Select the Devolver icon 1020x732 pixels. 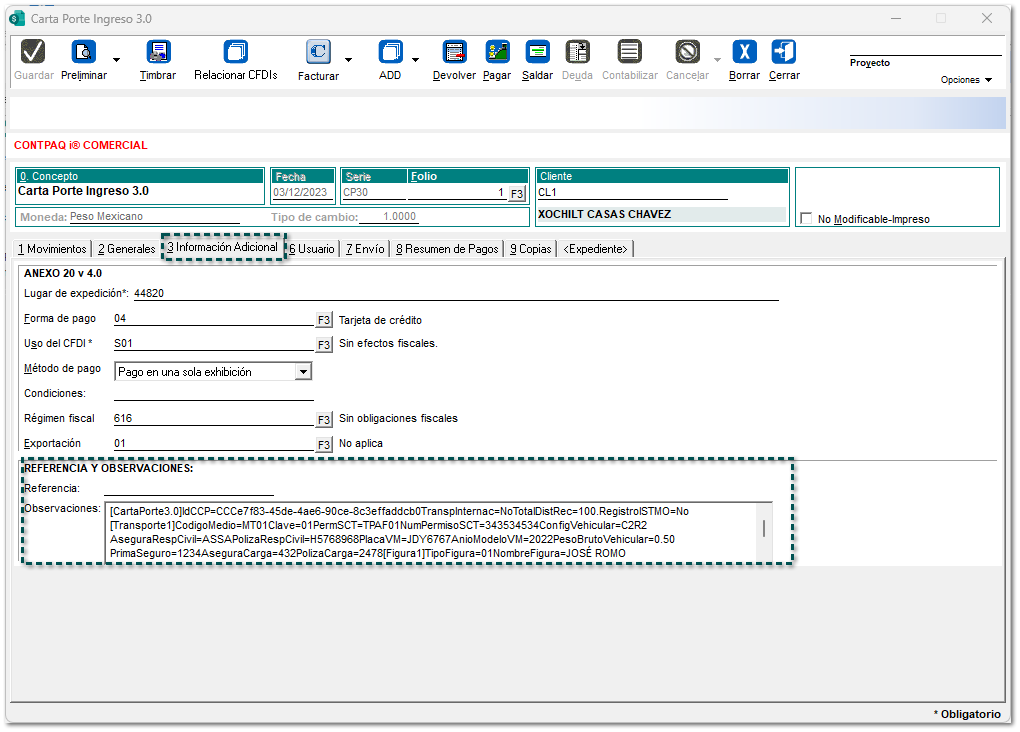pyautogui.click(x=455, y=53)
